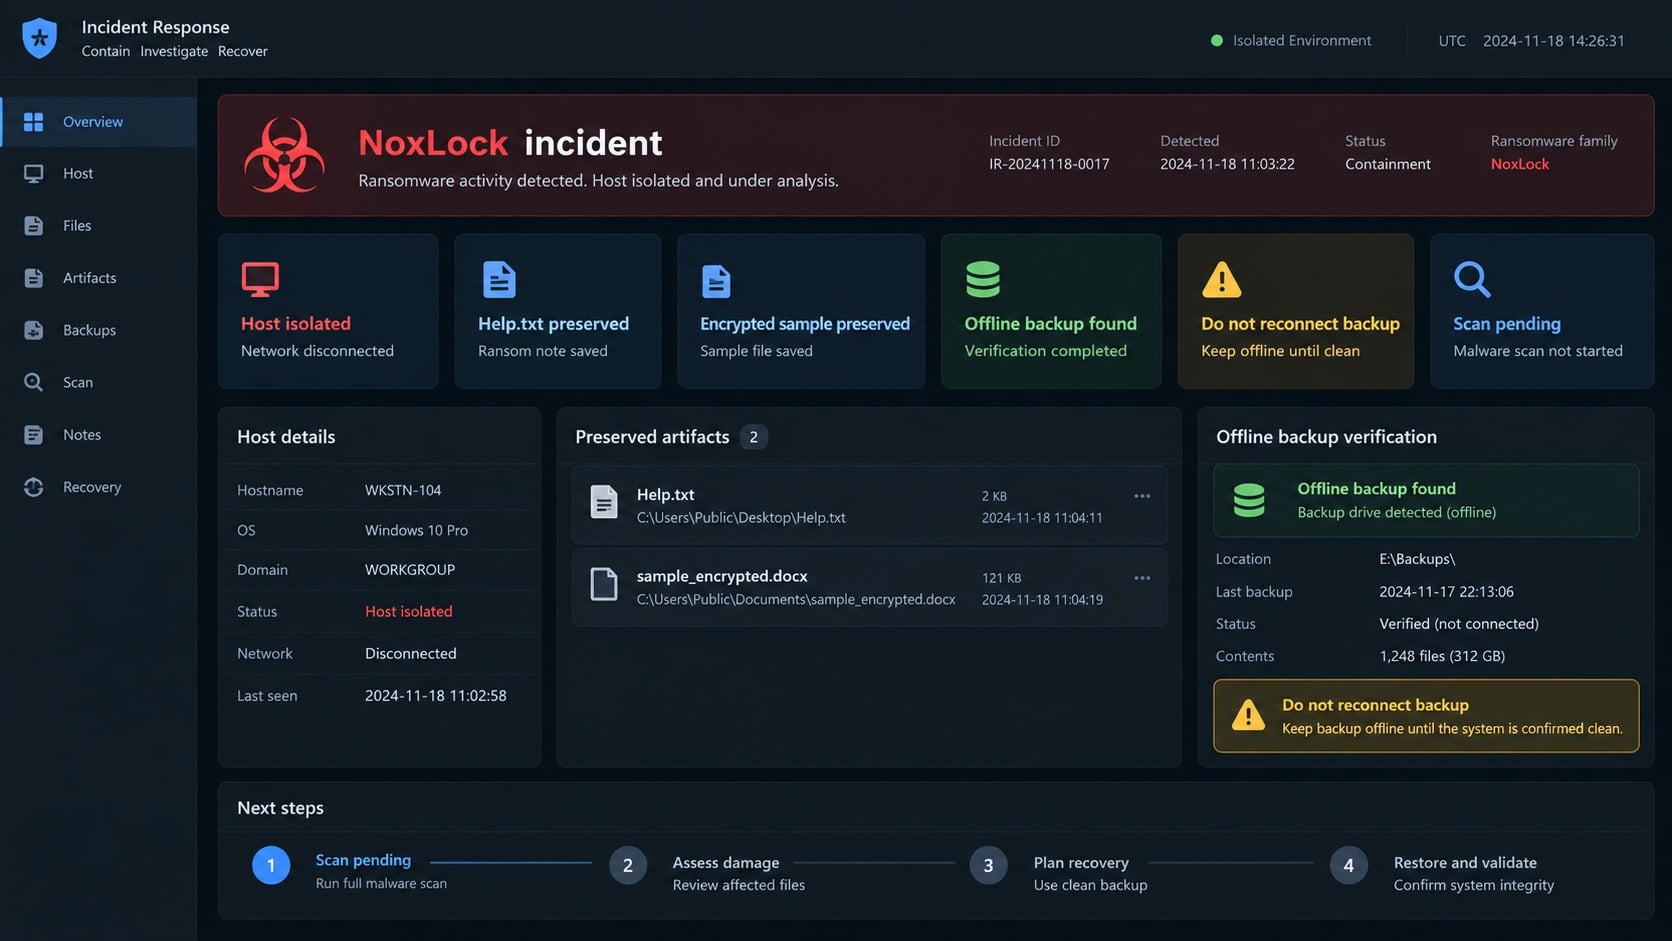Click the Containment status value

1388,164
